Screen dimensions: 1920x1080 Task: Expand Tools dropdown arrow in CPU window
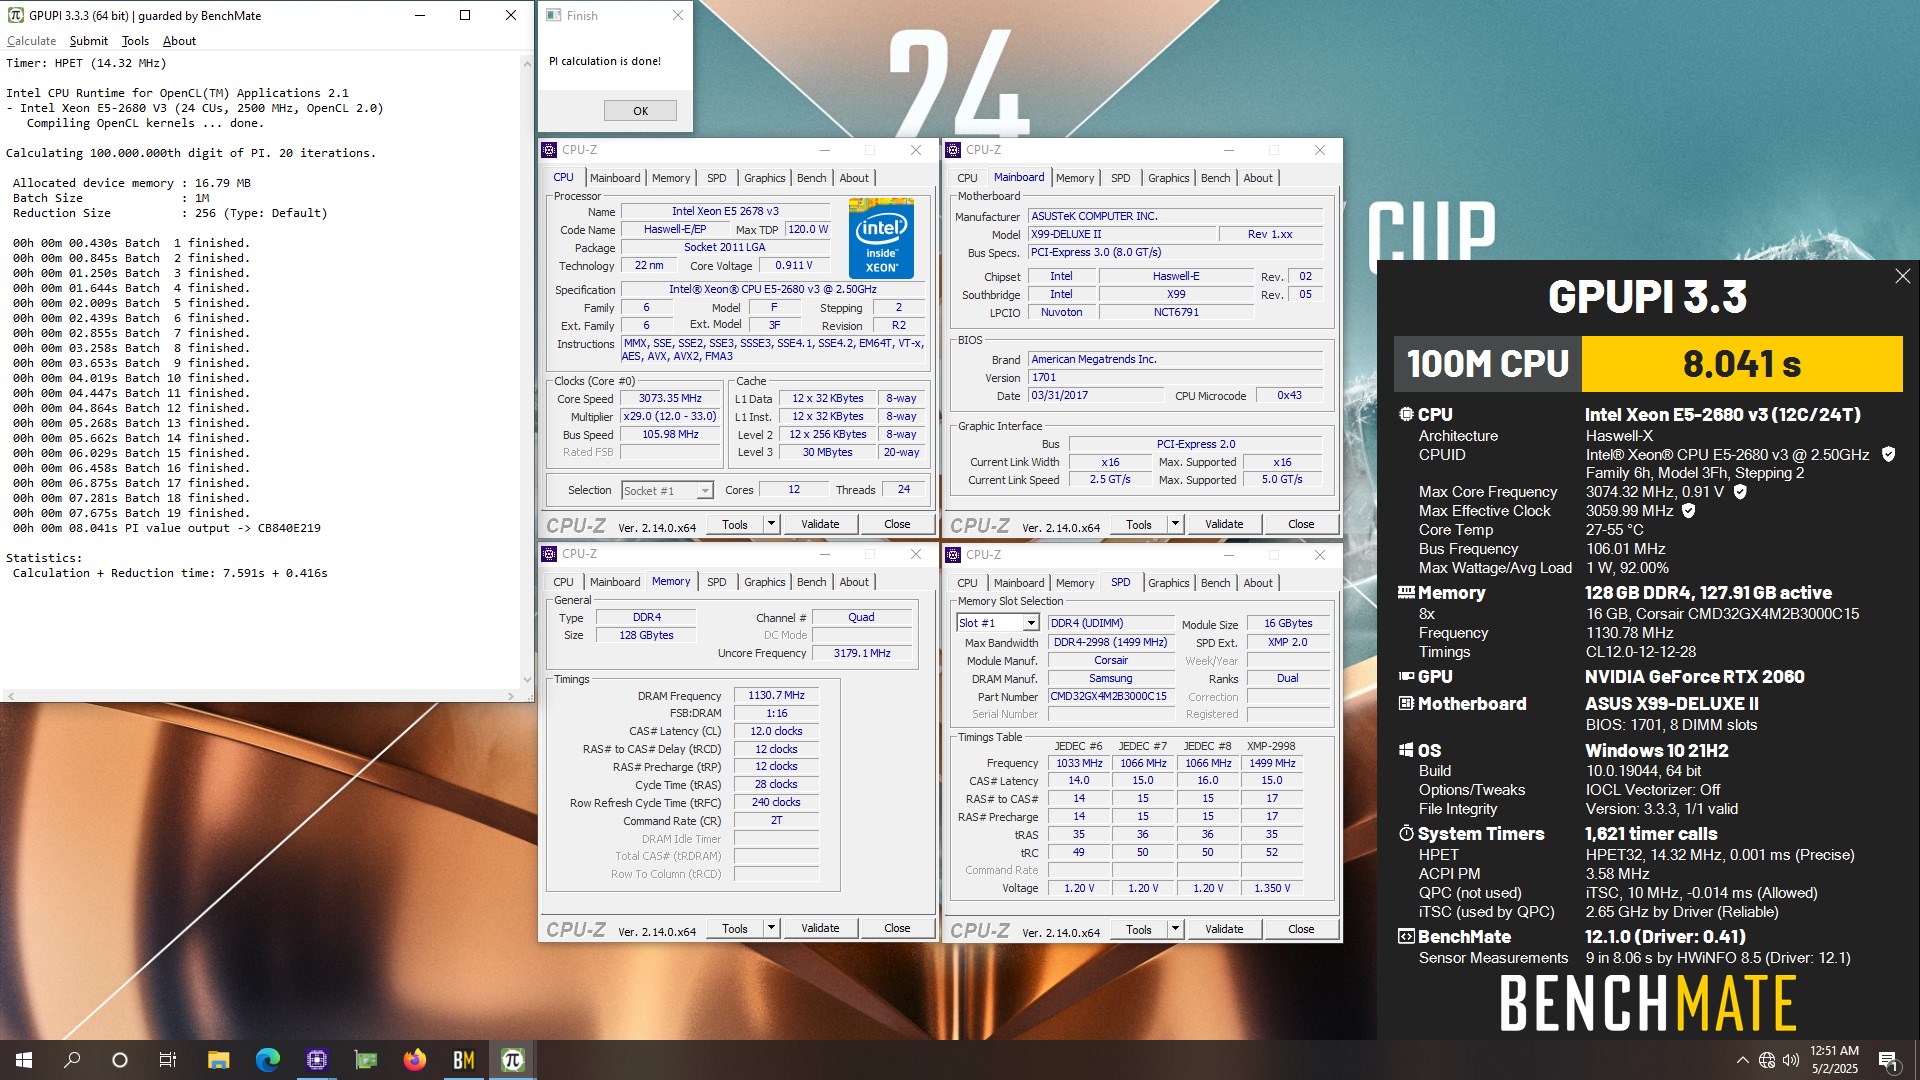tap(771, 524)
